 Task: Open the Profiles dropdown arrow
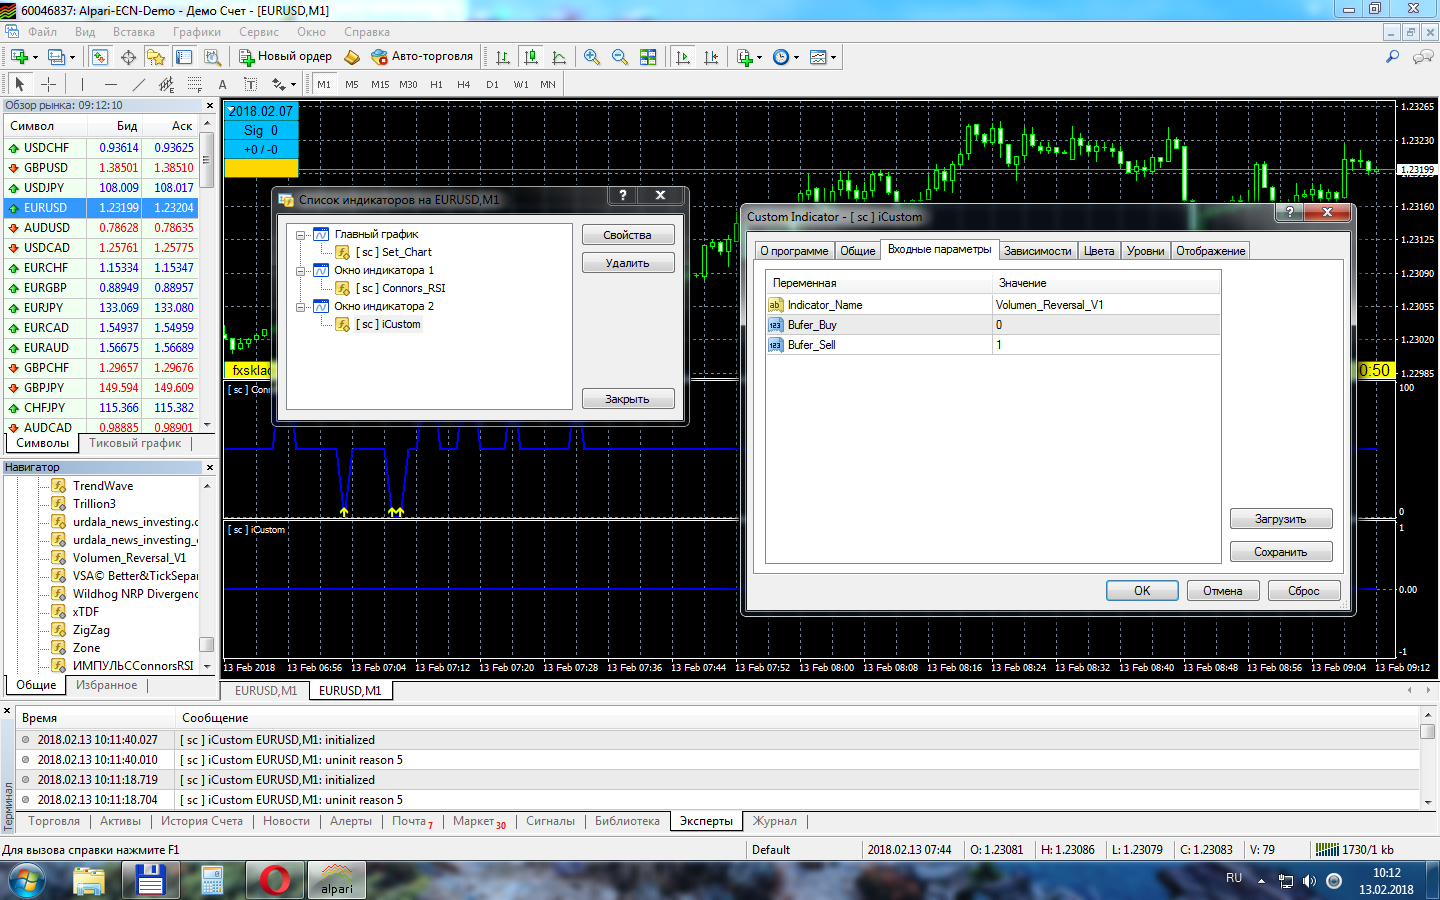73,57
